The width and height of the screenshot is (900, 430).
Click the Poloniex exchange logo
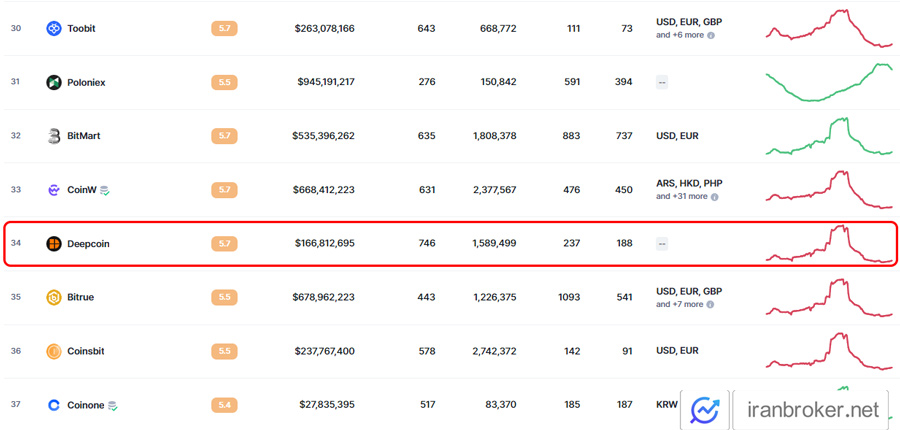[53, 82]
